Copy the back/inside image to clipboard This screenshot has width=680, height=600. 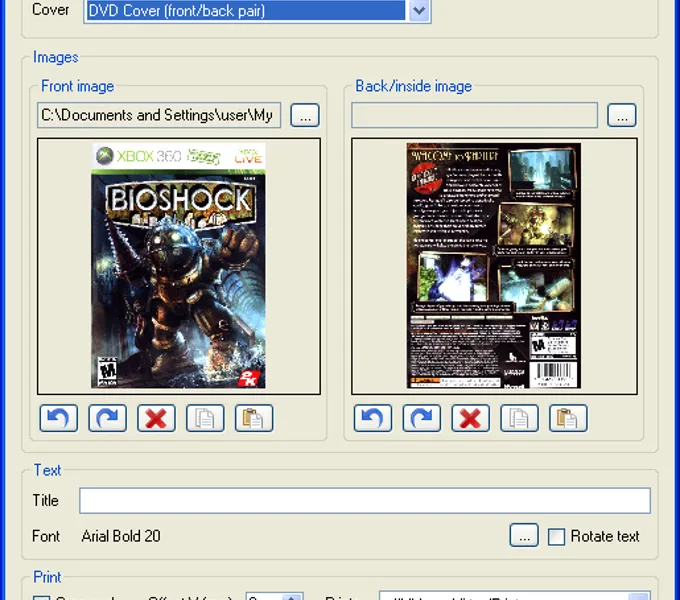520,418
